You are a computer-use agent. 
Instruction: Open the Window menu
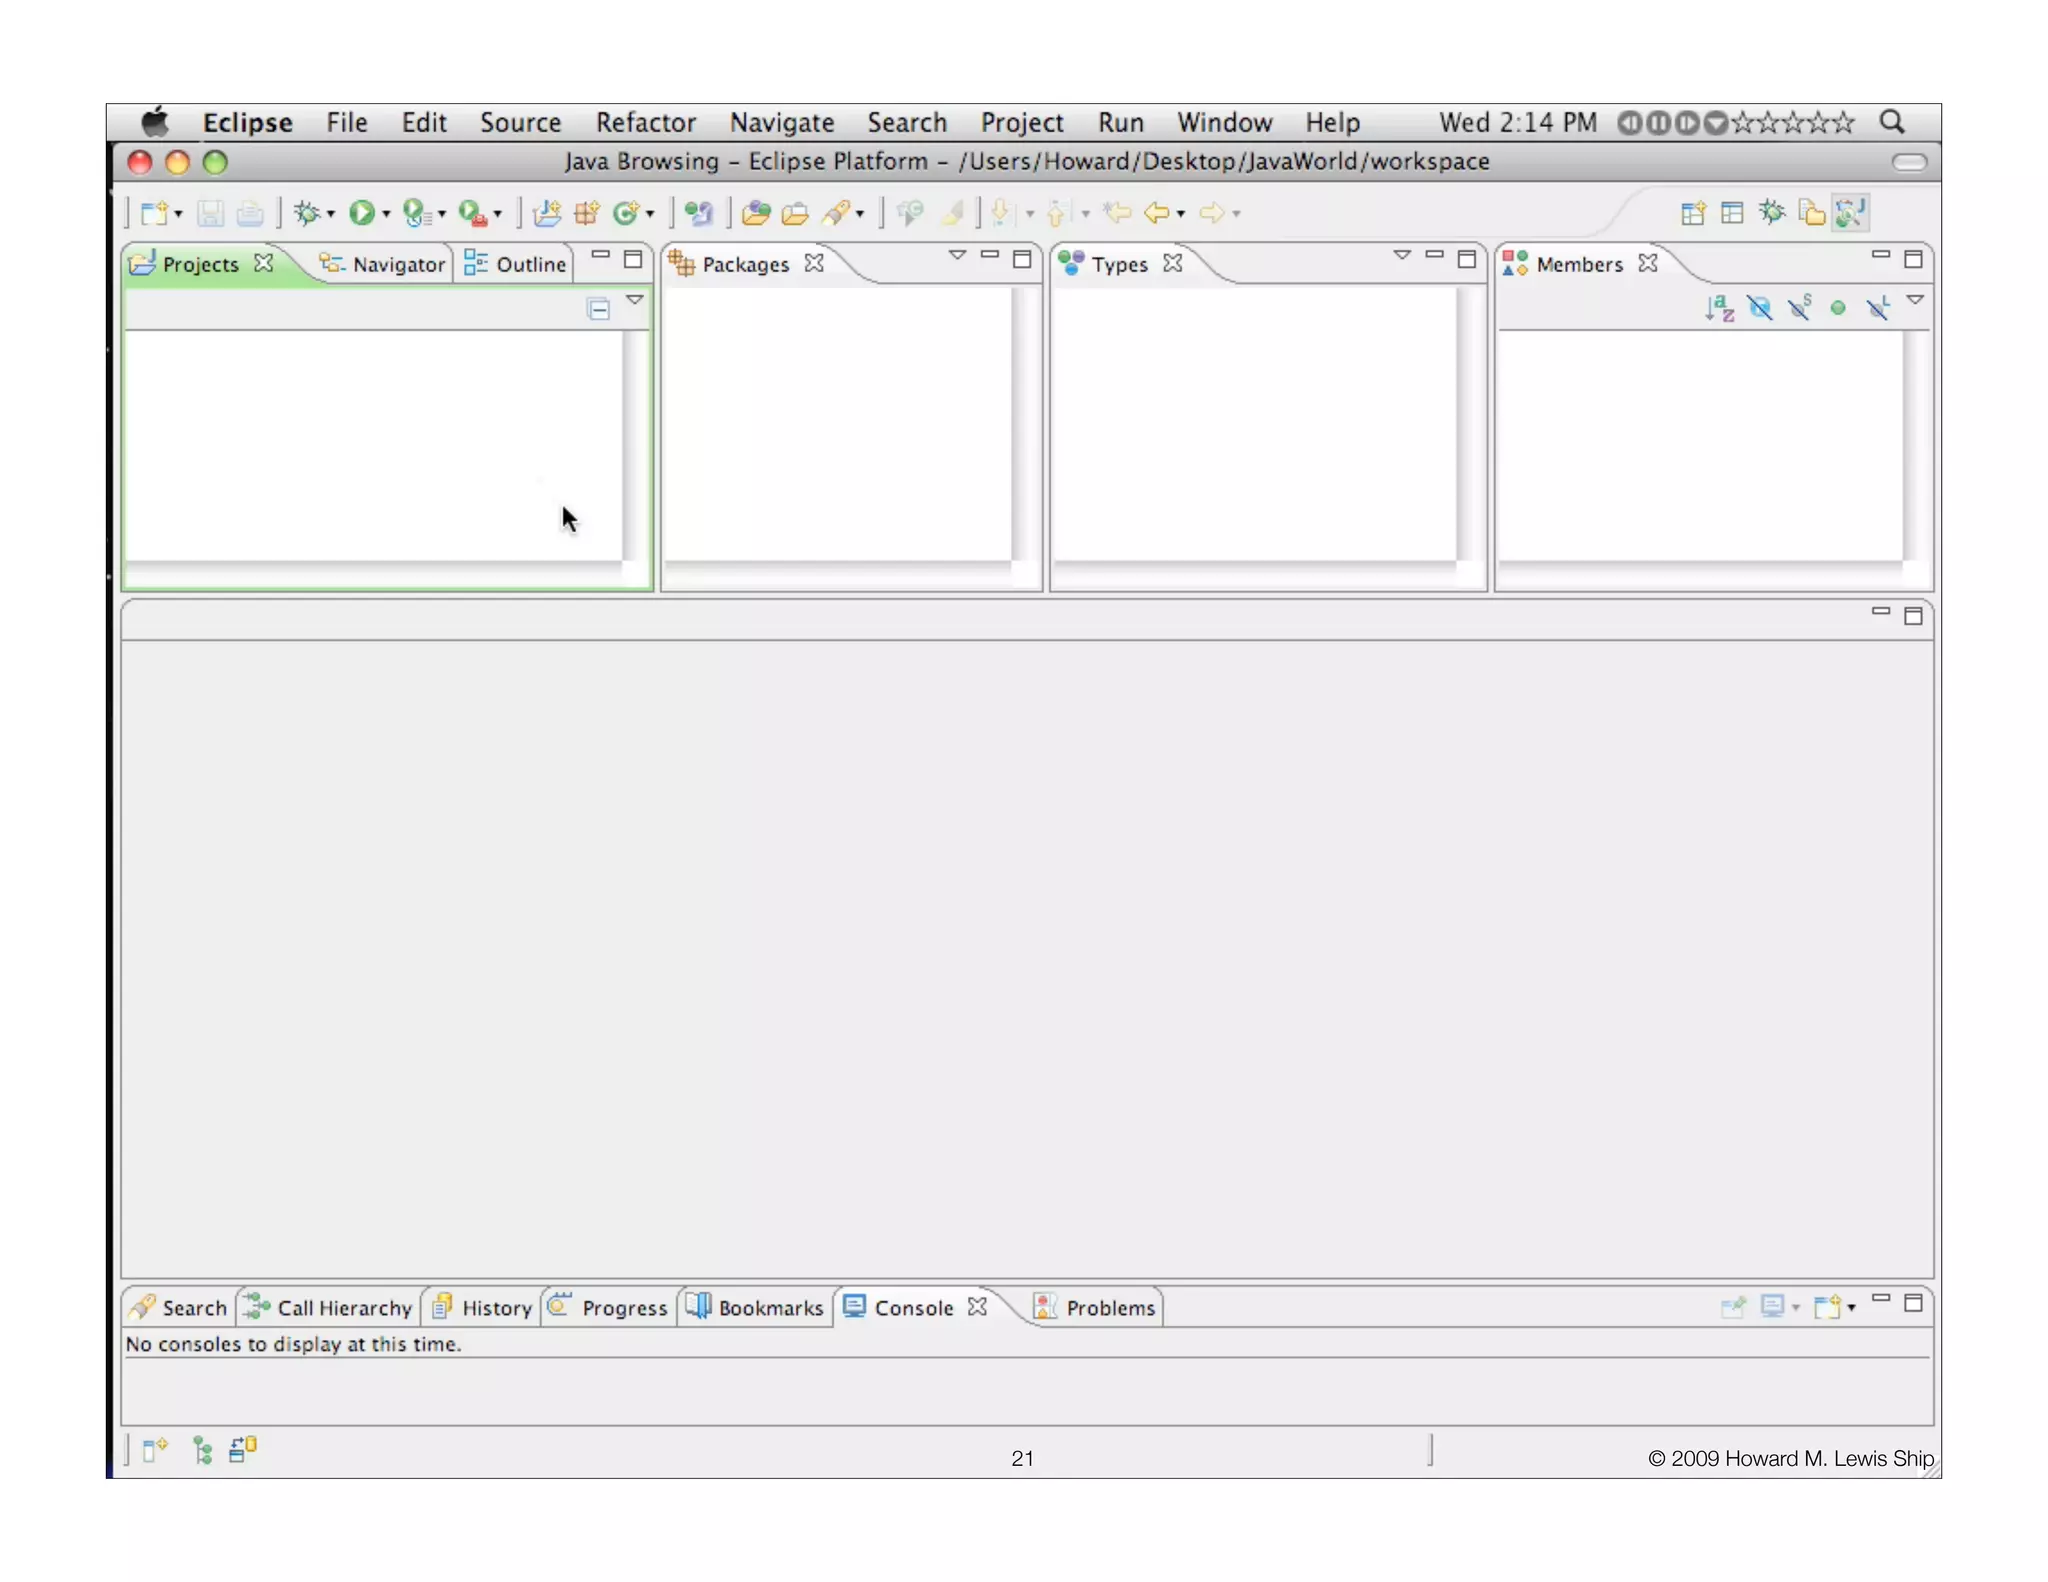coord(1224,123)
